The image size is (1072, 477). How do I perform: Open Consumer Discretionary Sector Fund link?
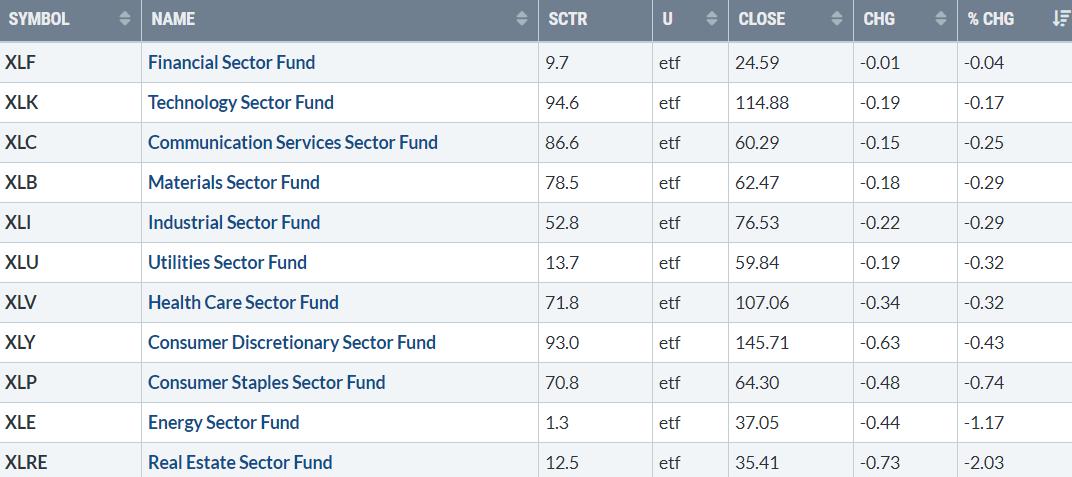pos(291,342)
